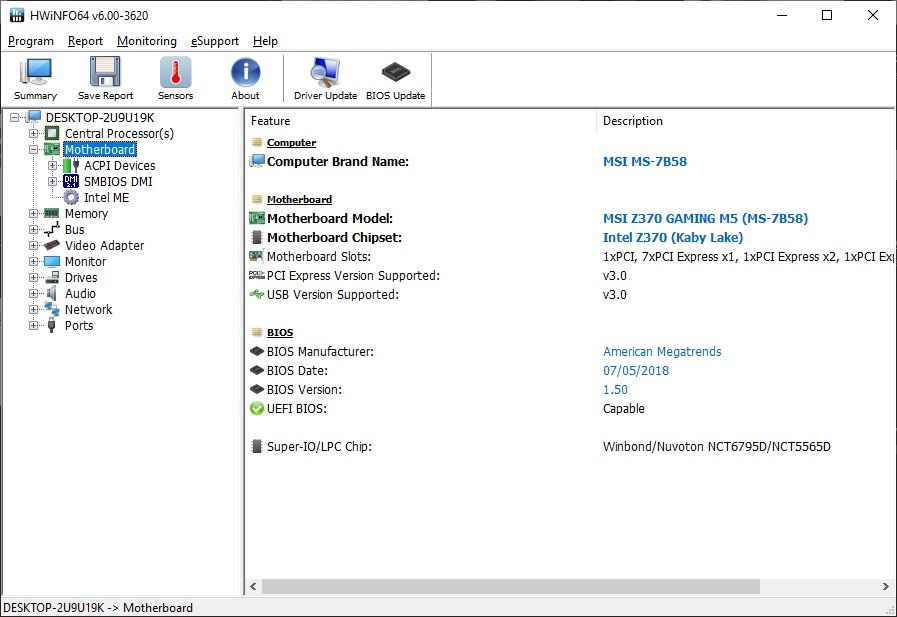Click the horizontal scrollbar left arrow

[x=253, y=587]
